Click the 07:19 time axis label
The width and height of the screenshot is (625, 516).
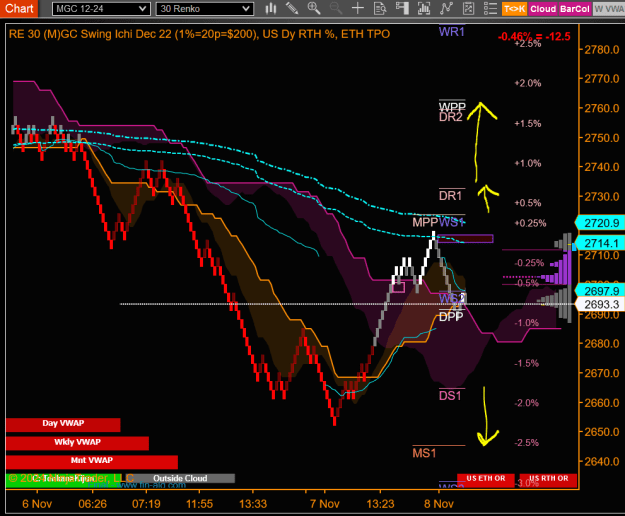[146, 504]
